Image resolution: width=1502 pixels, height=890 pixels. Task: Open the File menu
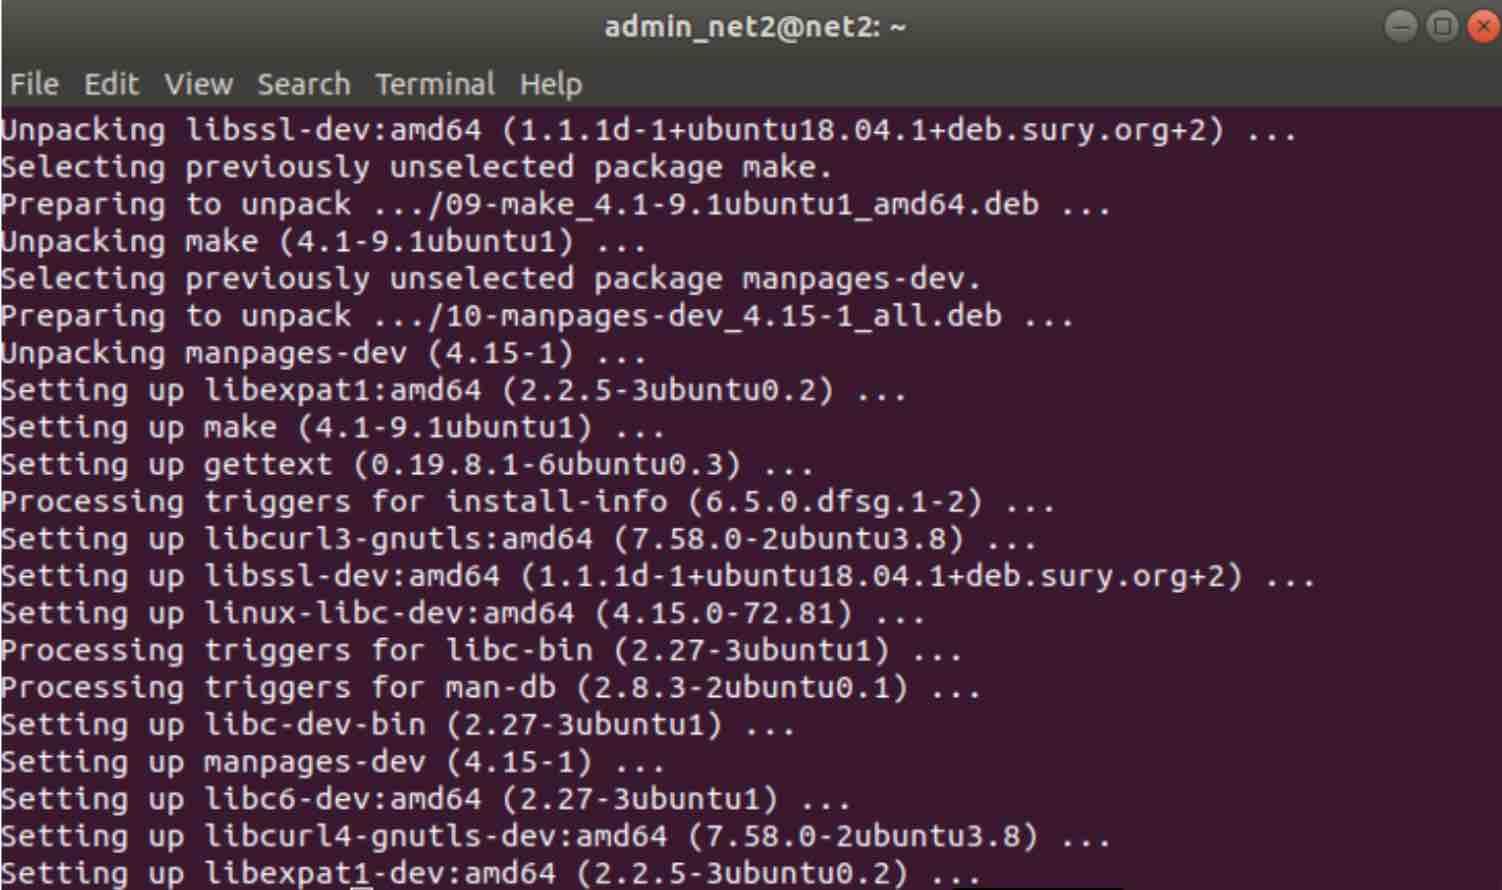point(34,84)
